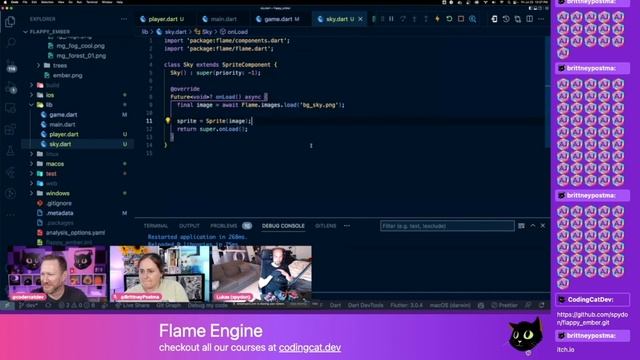
Task: Open the GITLENS panel tab
Action: [325, 226]
